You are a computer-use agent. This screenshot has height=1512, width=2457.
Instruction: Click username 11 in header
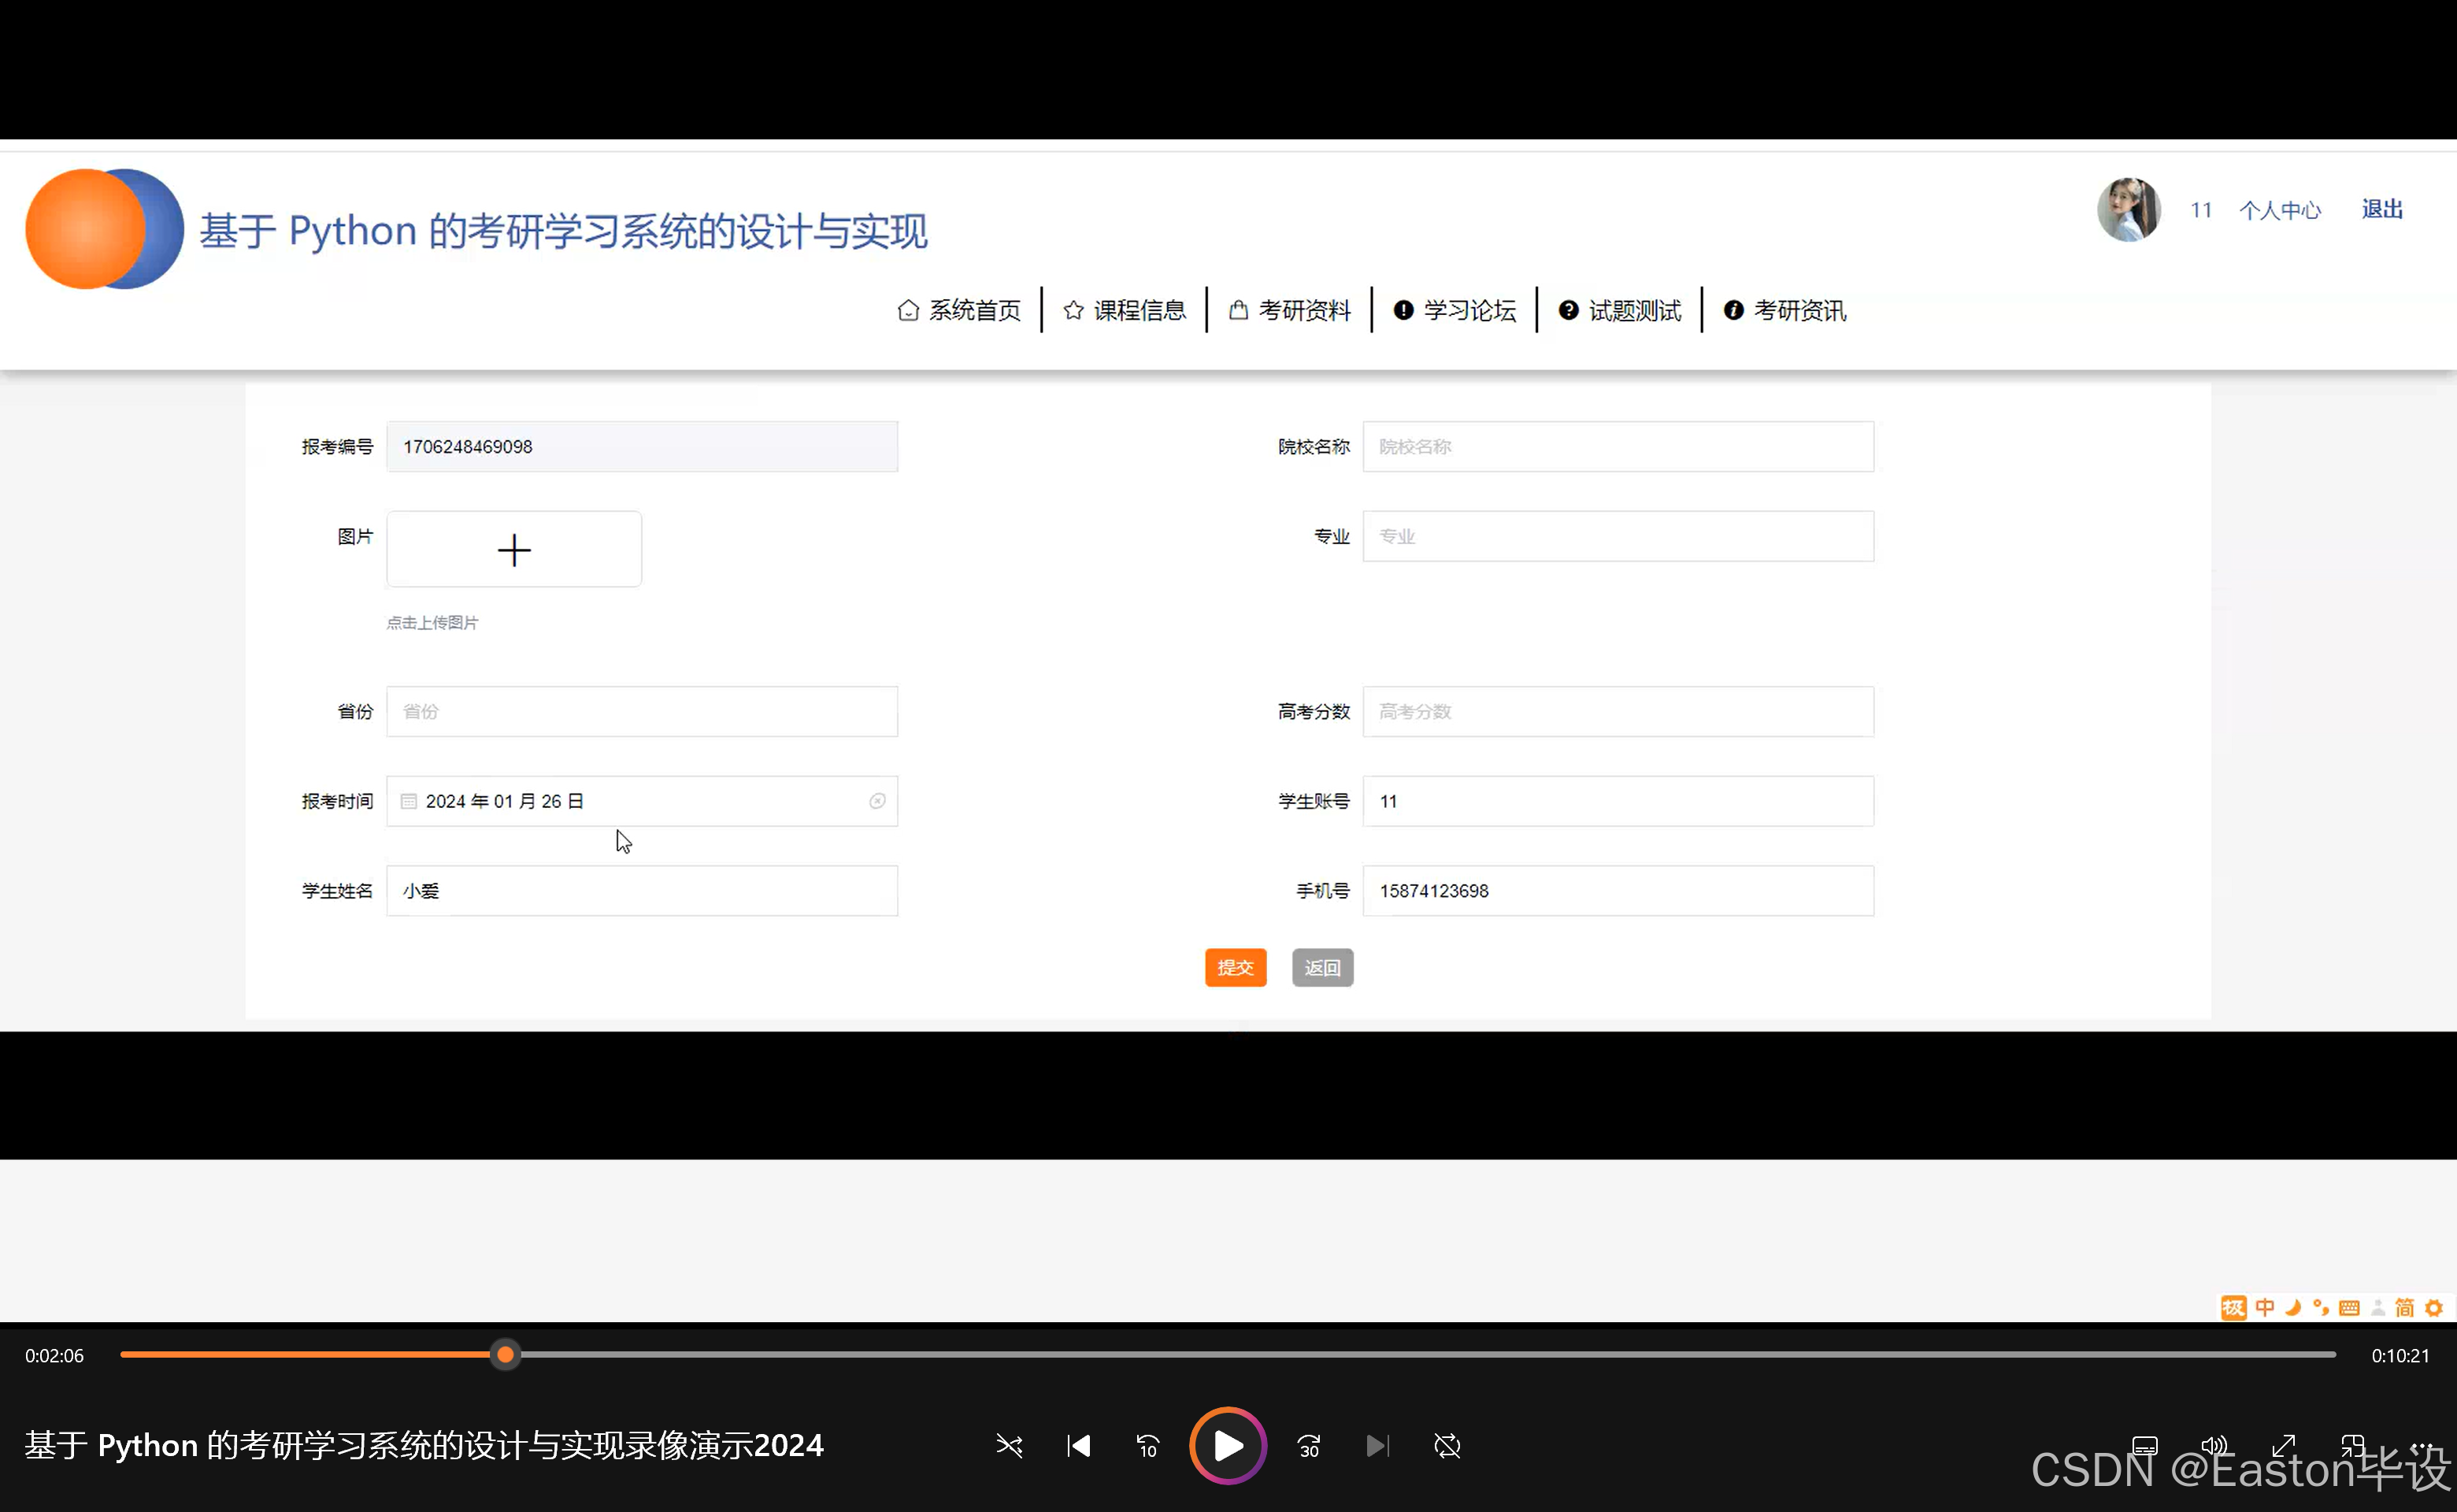tap(2200, 210)
